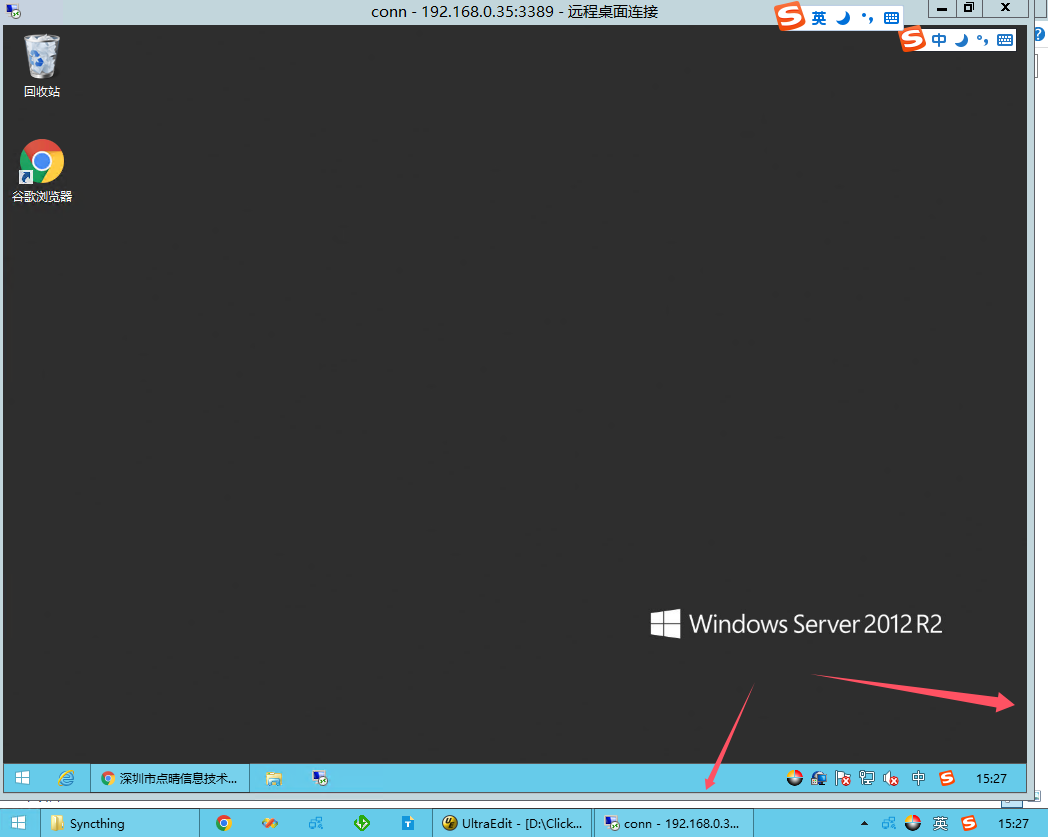The width and height of the screenshot is (1048, 837).
Task: Toggle 中 language mode on lower Sogou bar
Action: [939, 40]
